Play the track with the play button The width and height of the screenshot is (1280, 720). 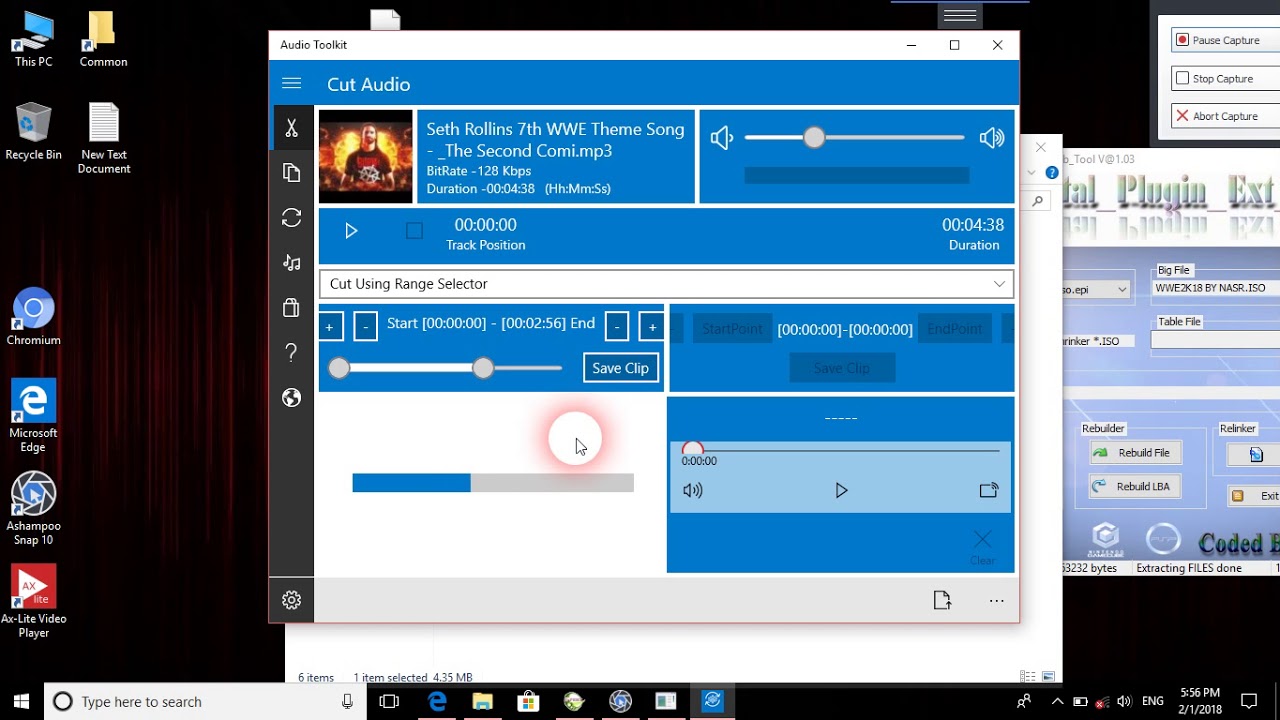pyautogui.click(x=351, y=231)
